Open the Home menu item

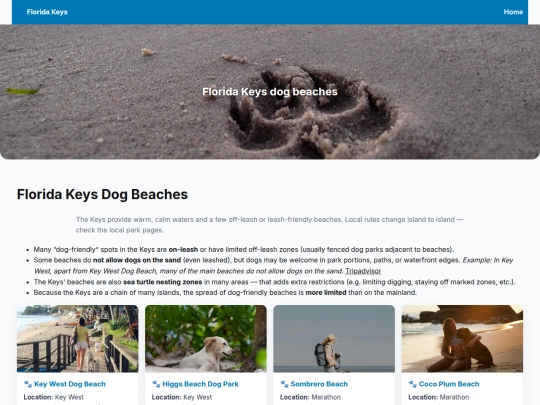click(513, 12)
